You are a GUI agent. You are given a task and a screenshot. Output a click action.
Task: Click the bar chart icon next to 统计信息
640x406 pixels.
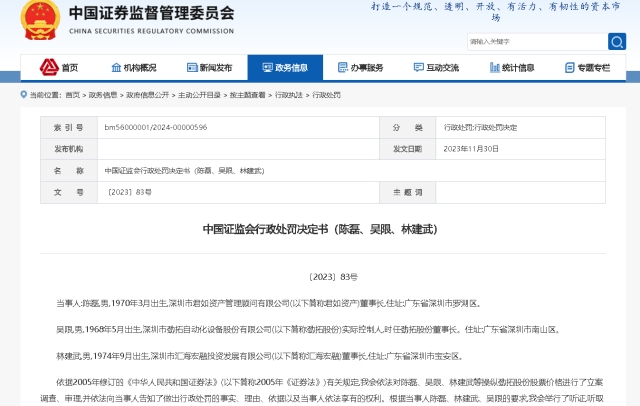(494, 68)
